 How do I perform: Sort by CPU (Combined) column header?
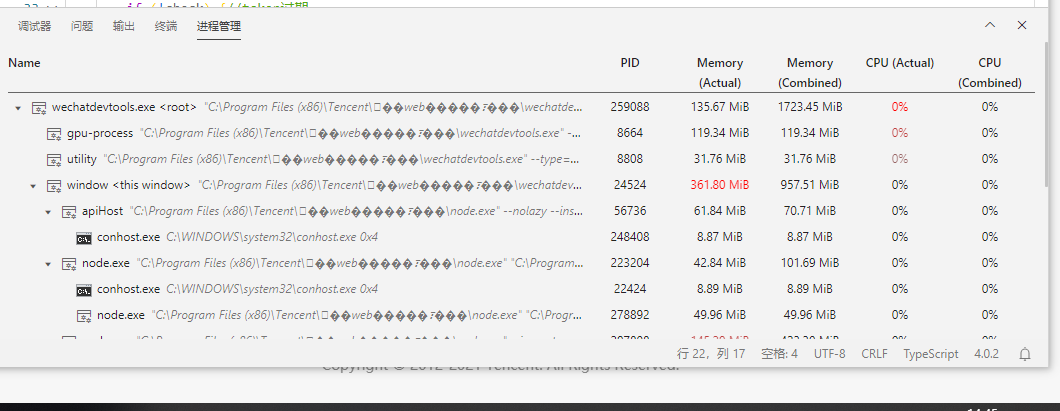coord(990,73)
